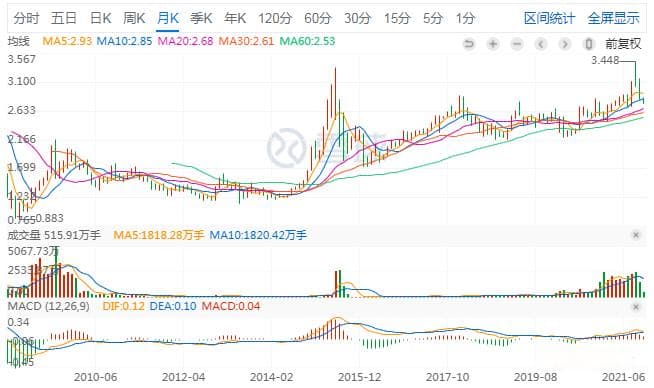654x388 pixels.
Task: Click the MACD (12,26,9) label
Action: (48, 307)
